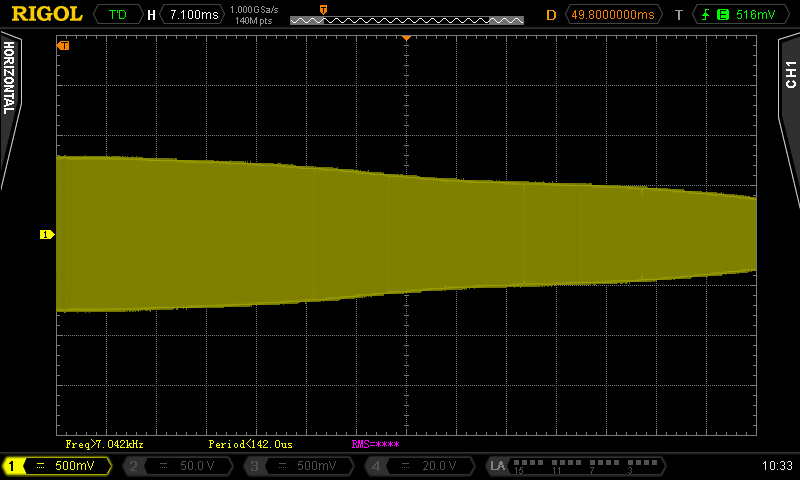Click the orange trigger marker above memory bar
The height and width of the screenshot is (480, 800).
(x=323, y=10)
